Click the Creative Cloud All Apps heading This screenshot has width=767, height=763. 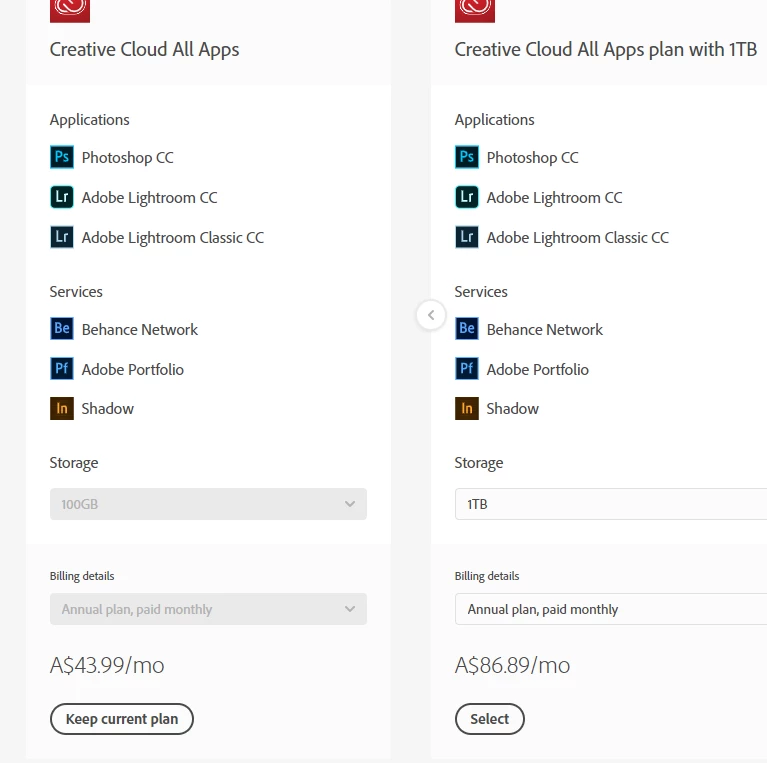(144, 50)
